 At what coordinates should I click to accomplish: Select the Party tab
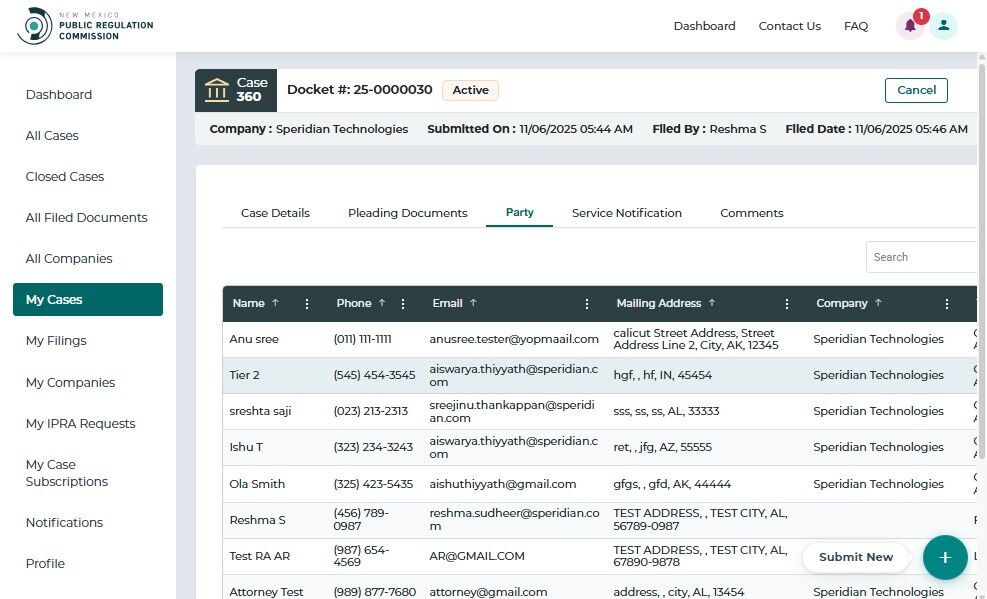[519, 213]
